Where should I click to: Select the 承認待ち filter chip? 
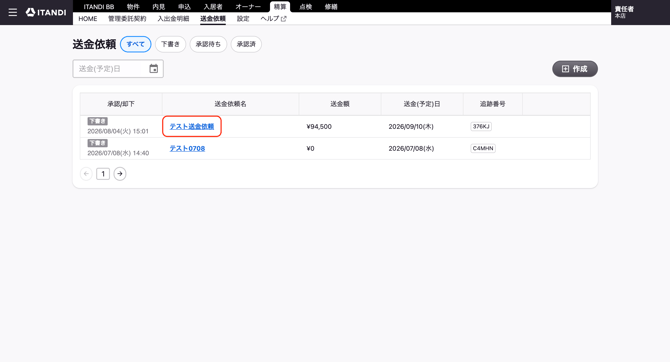[208, 44]
